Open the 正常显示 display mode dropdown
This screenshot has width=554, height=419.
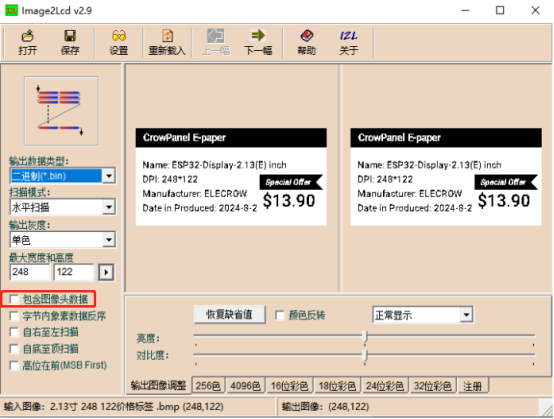pyautogui.click(x=466, y=315)
